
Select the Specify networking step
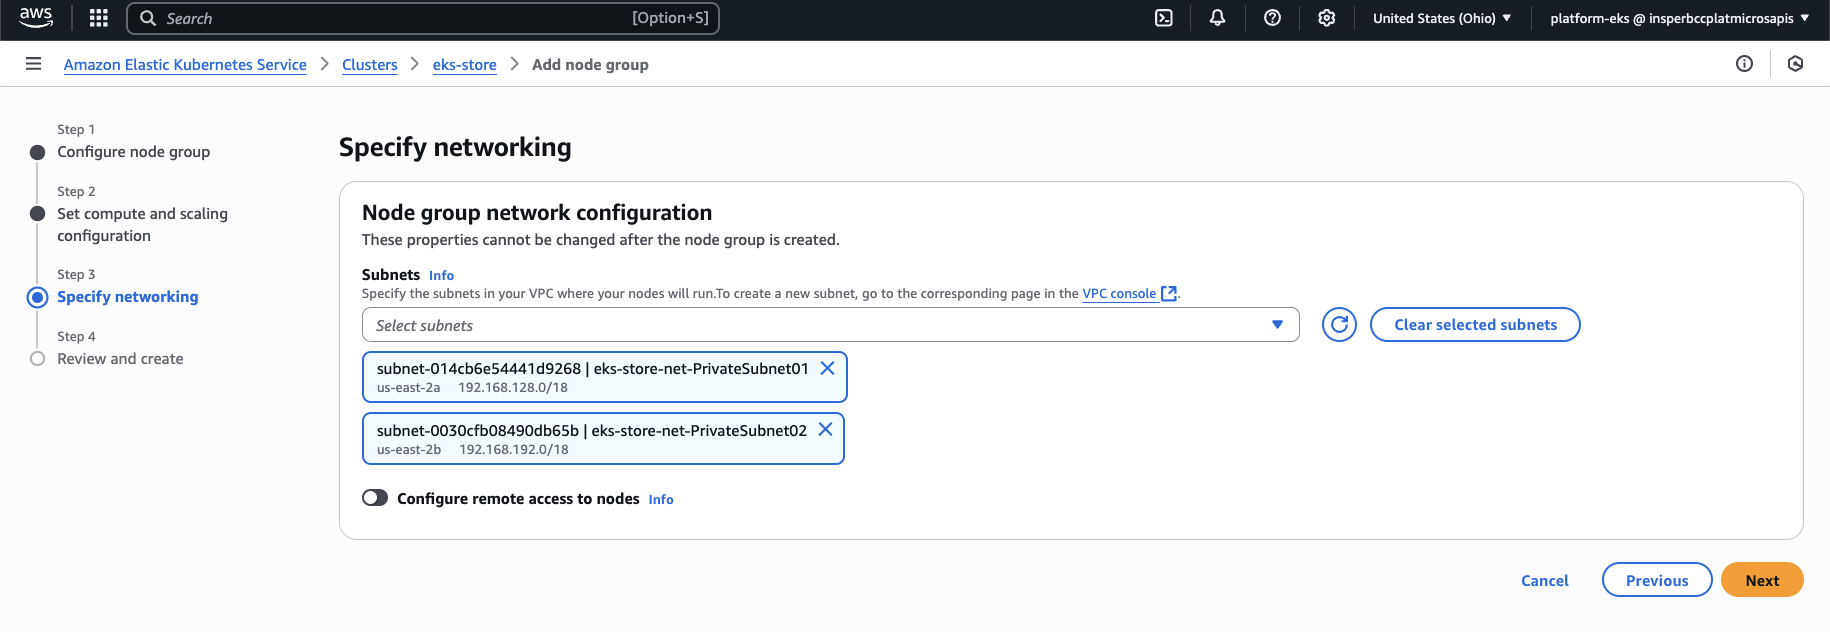(x=127, y=297)
